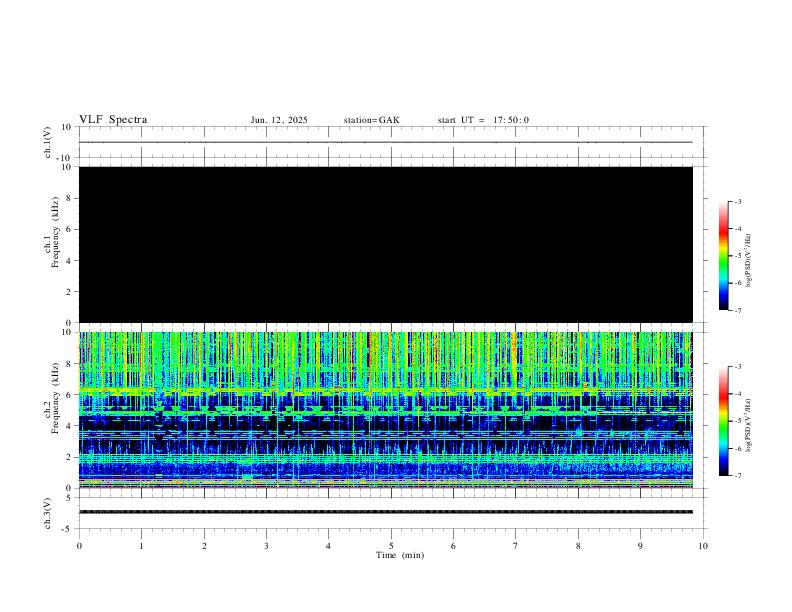Click the "Time (min)" x-axis label
The width and height of the screenshot is (792, 612).
[400, 555]
